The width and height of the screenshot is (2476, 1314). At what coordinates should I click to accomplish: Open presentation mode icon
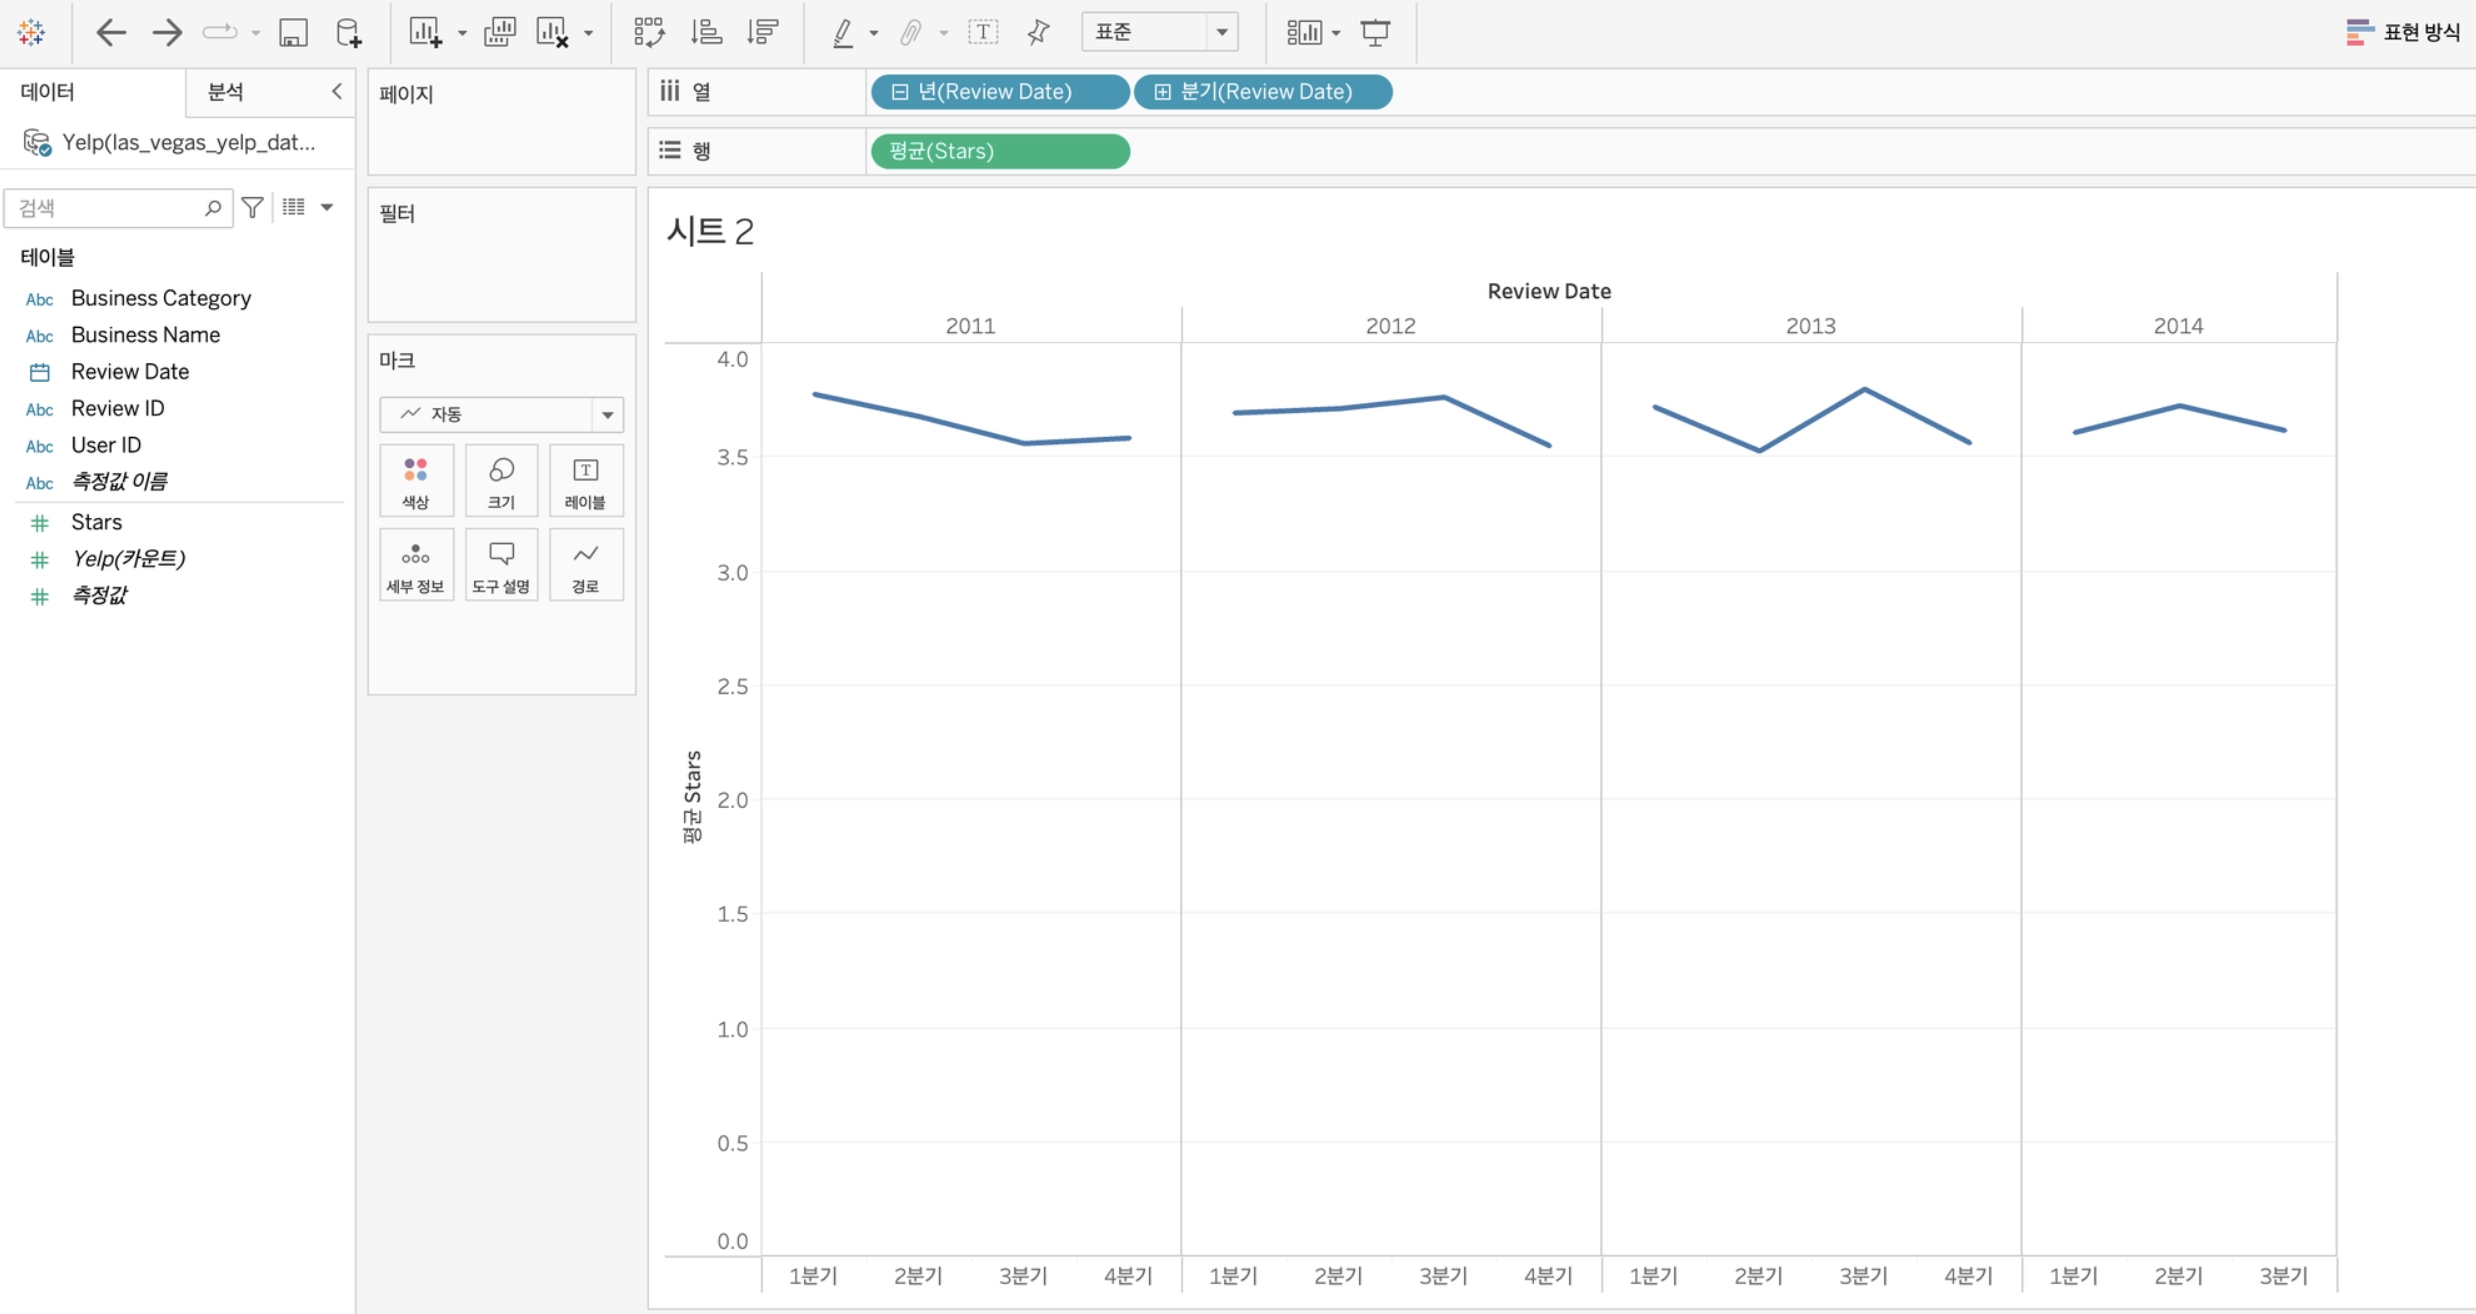click(1375, 33)
